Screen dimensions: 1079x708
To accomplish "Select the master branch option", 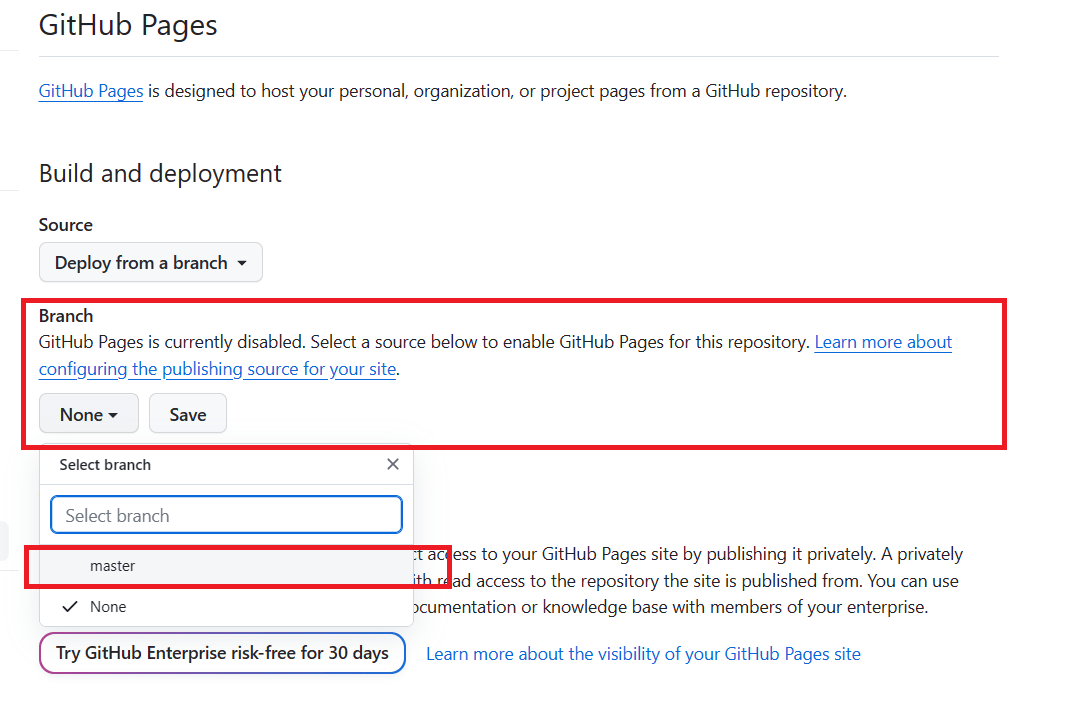I will [226, 566].
